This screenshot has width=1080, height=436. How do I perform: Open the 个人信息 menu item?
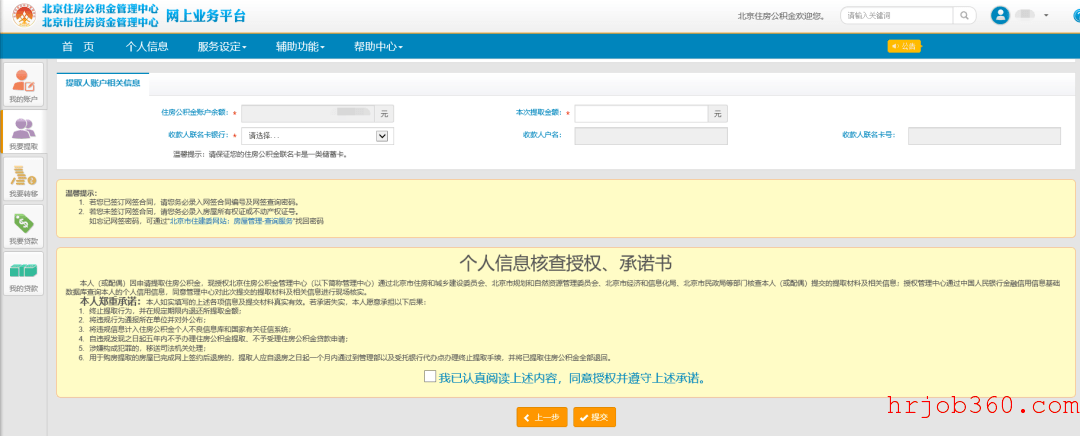(x=147, y=47)
